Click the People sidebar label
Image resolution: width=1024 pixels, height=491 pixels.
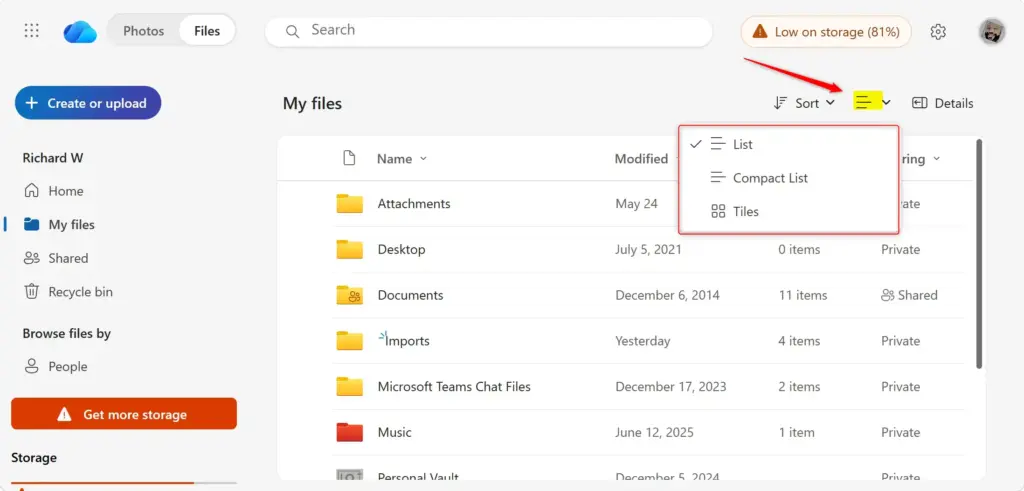(x=68, y=367)
